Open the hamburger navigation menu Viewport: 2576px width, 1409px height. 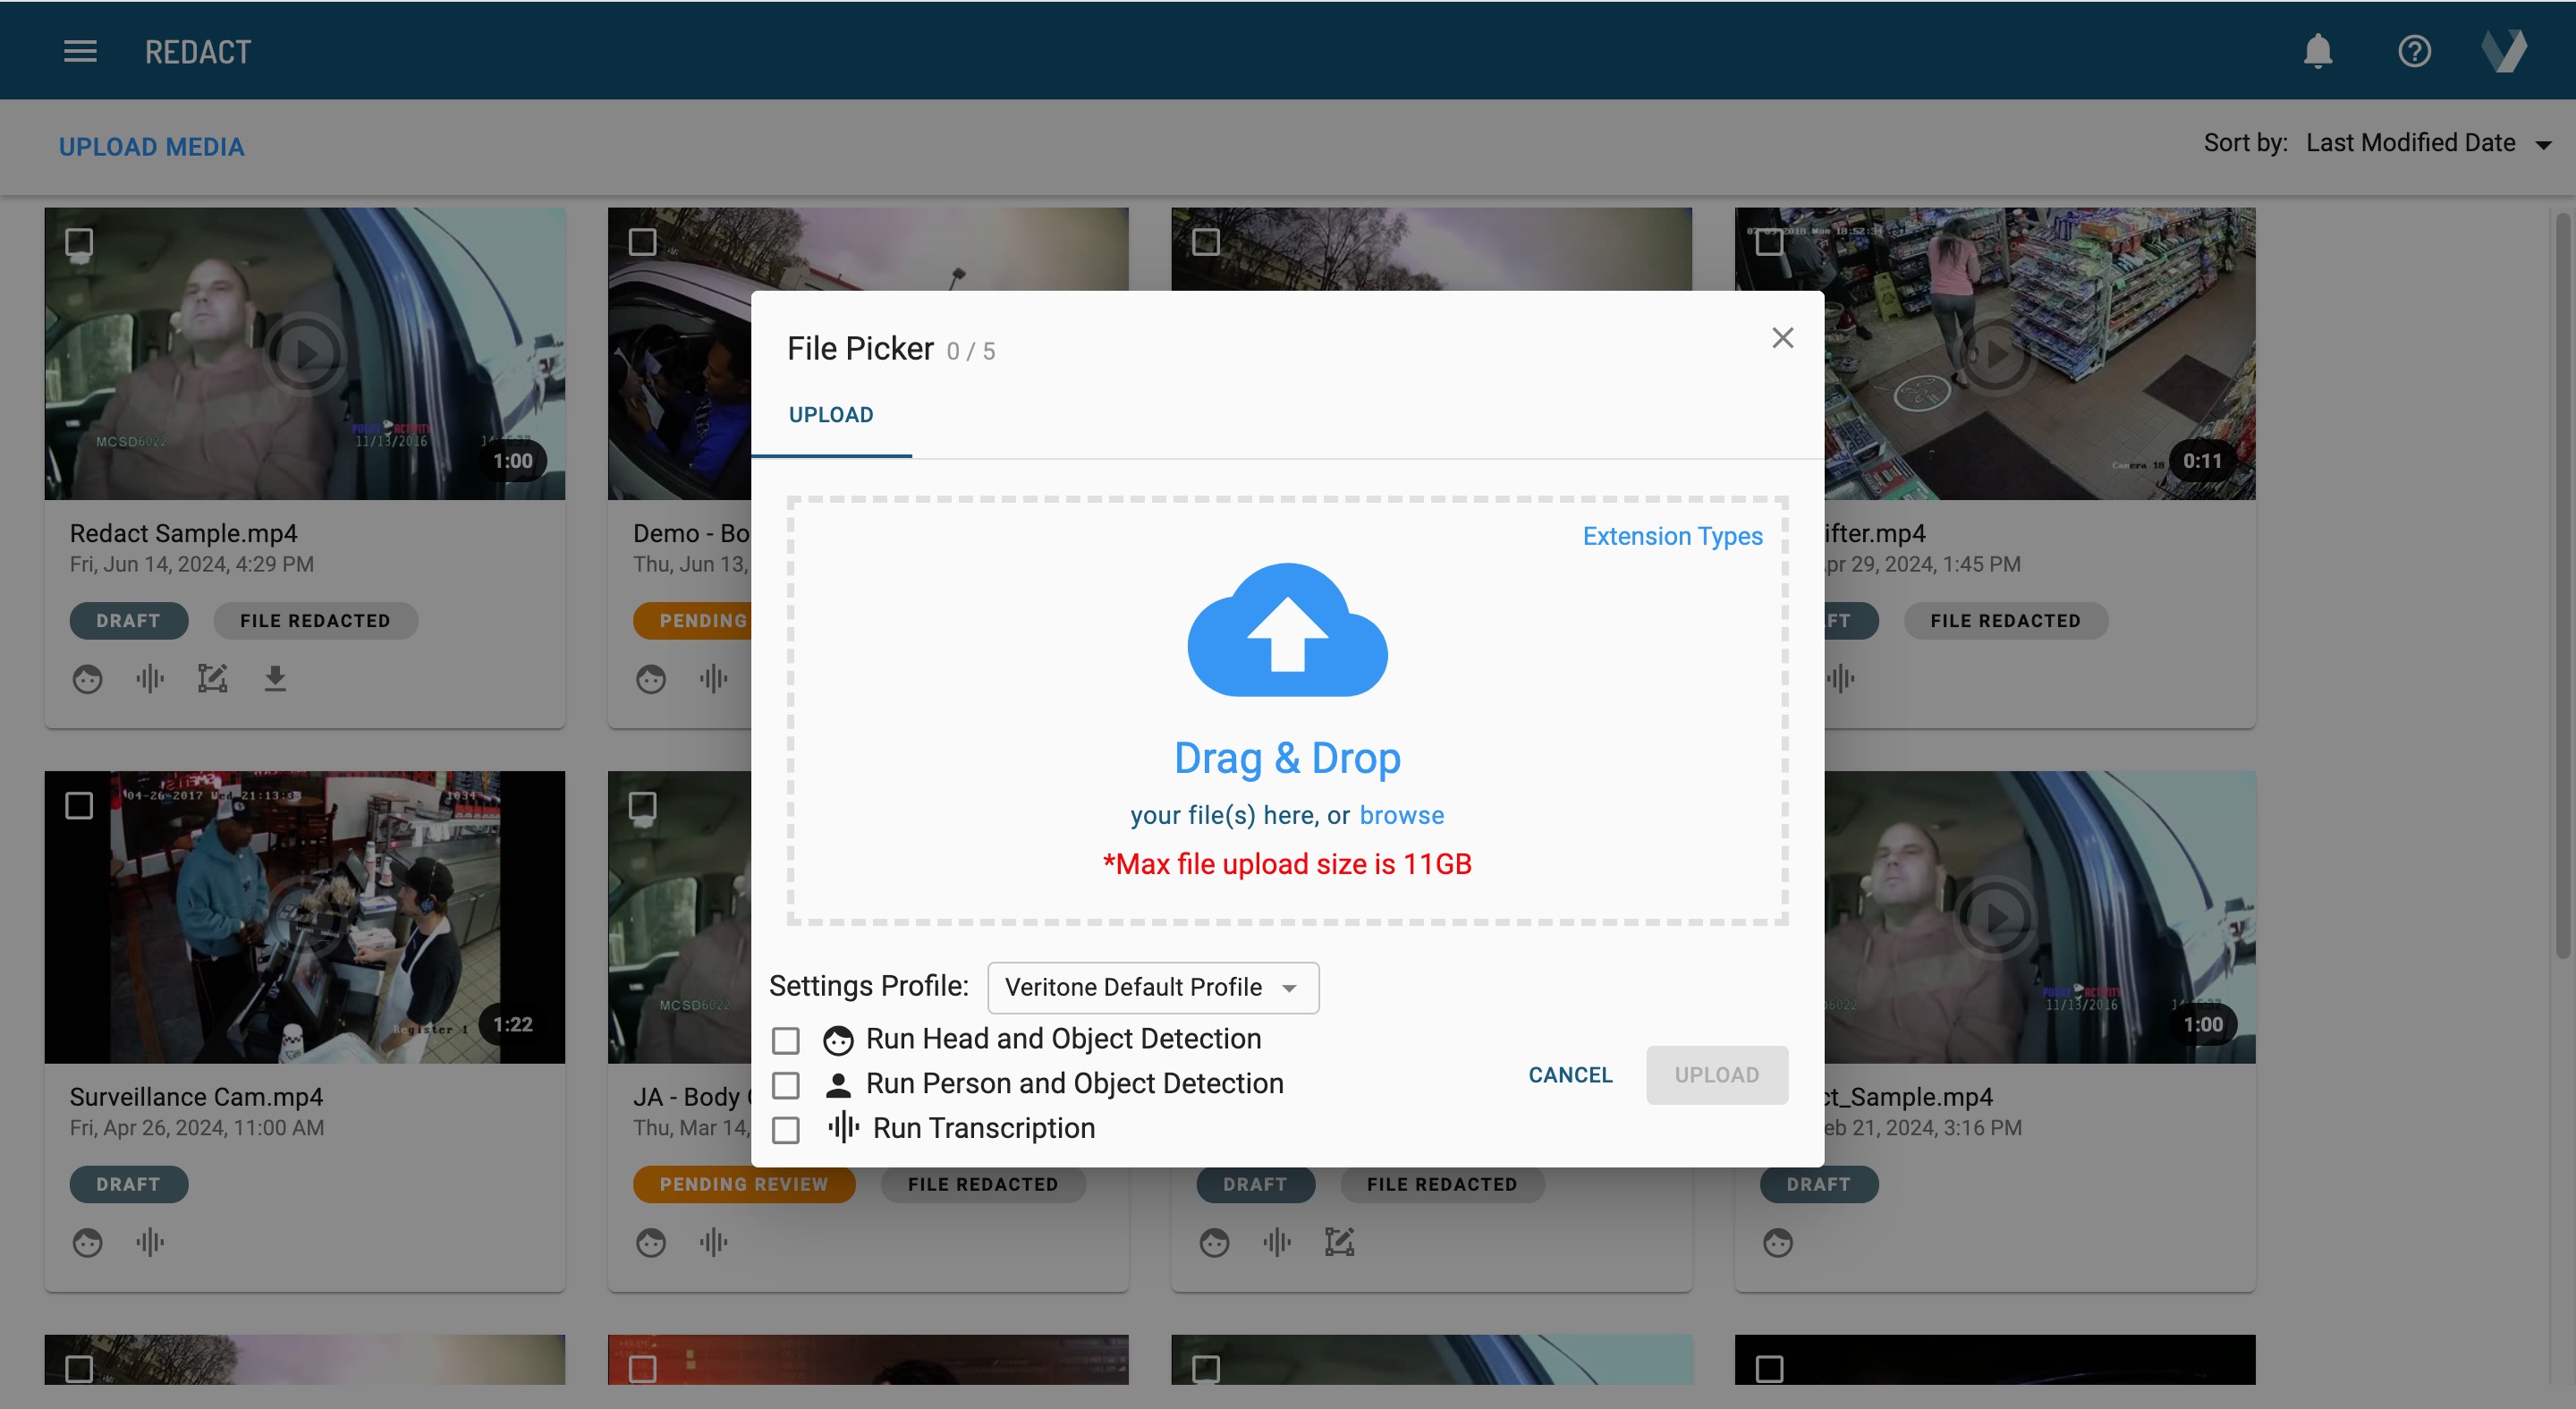(x=80, y=51)
